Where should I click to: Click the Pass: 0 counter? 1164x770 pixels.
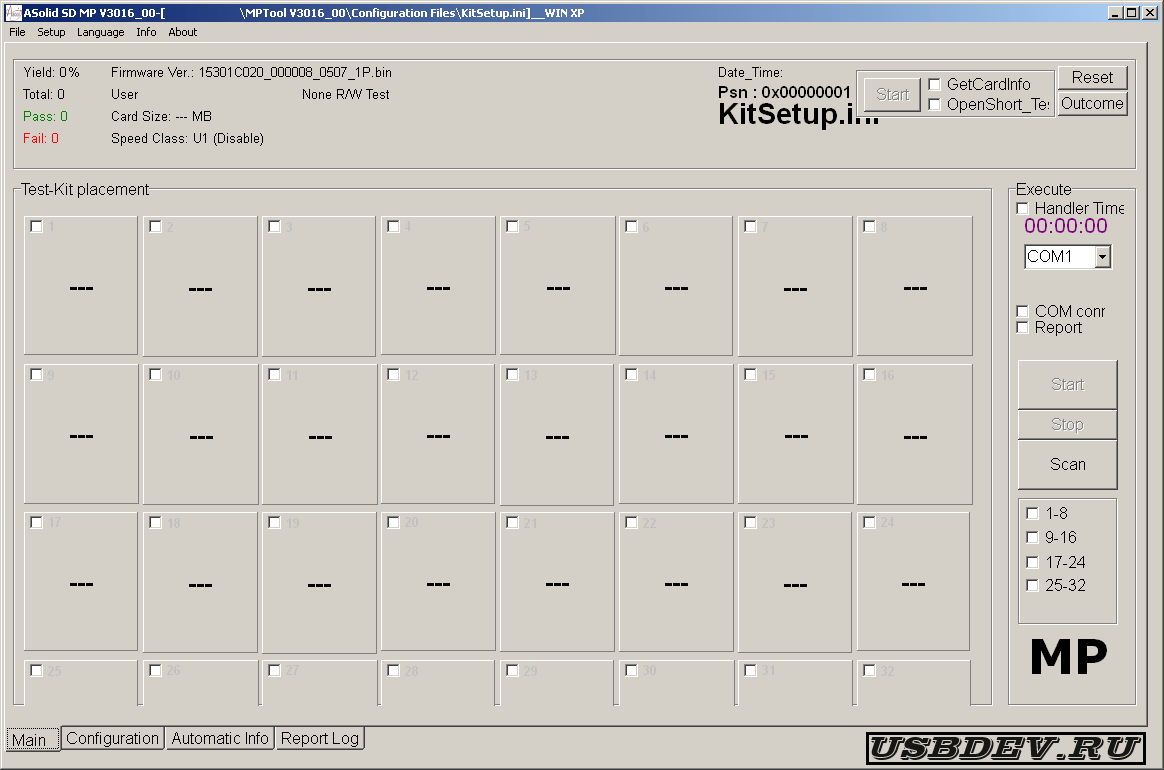click(45, 116)
